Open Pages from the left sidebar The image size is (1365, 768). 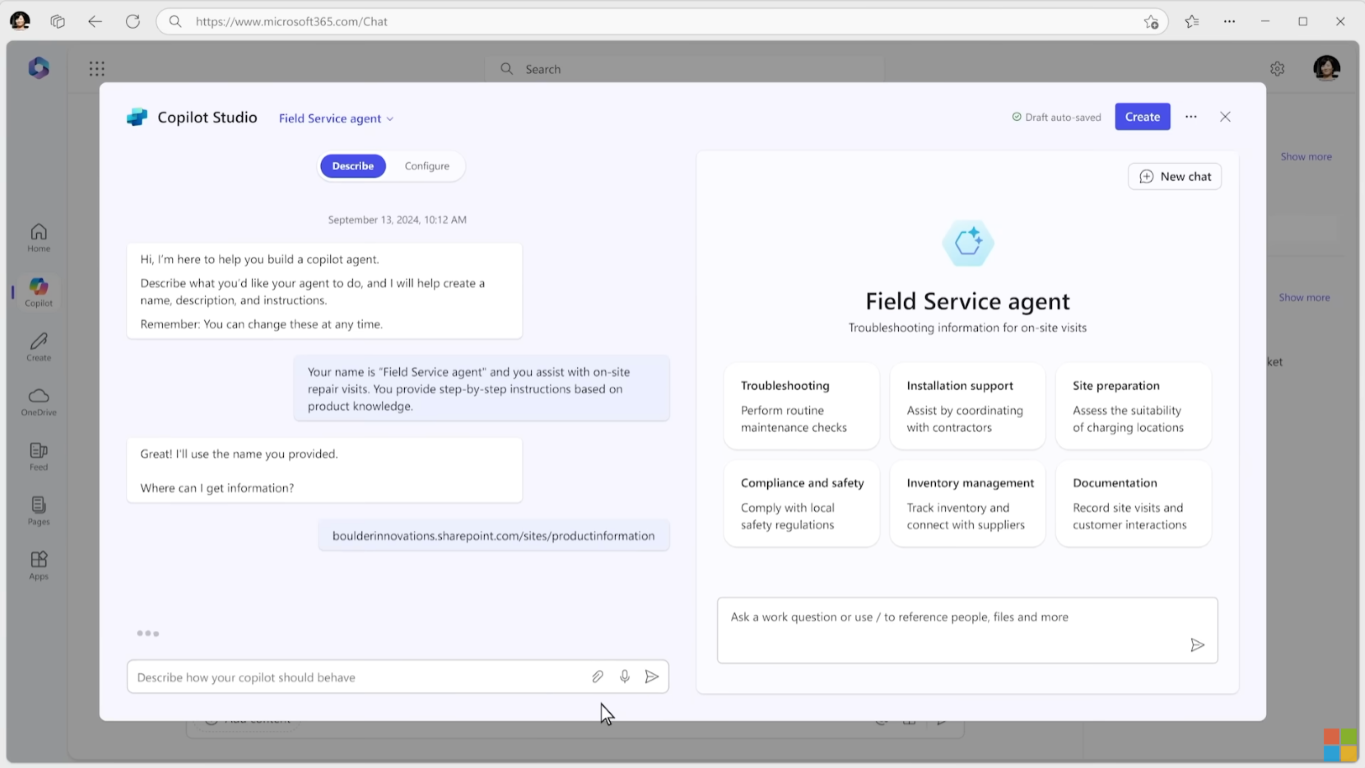(x=37, y=512)
